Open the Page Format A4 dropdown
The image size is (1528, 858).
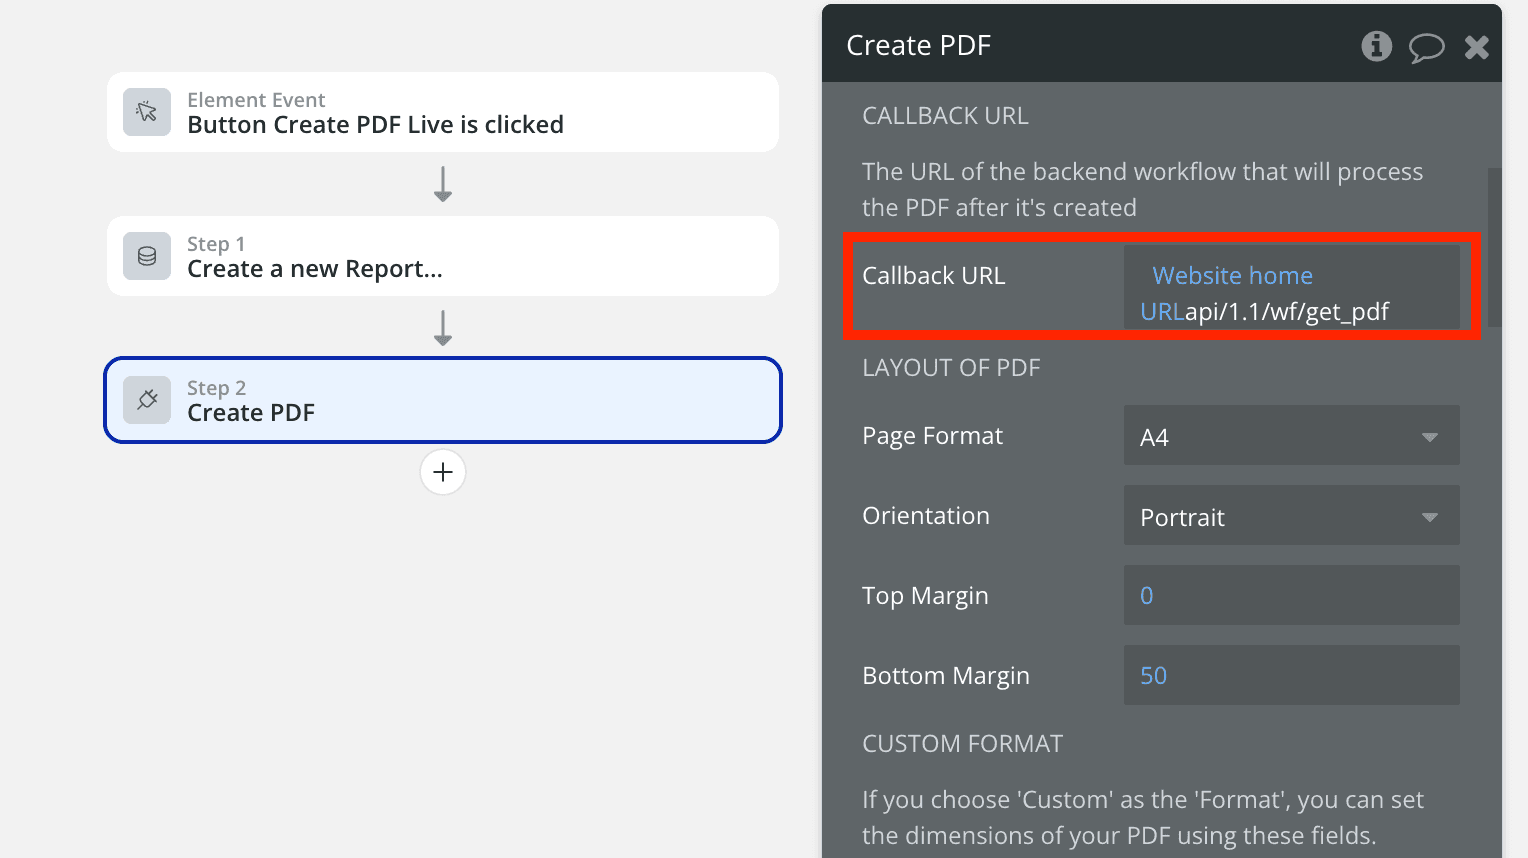pyautogui.click(x=1291, y=436)
